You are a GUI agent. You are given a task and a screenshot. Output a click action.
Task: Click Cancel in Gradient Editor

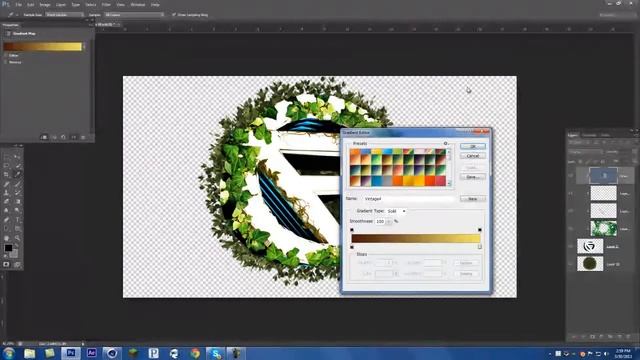click(x=473, y=156)
